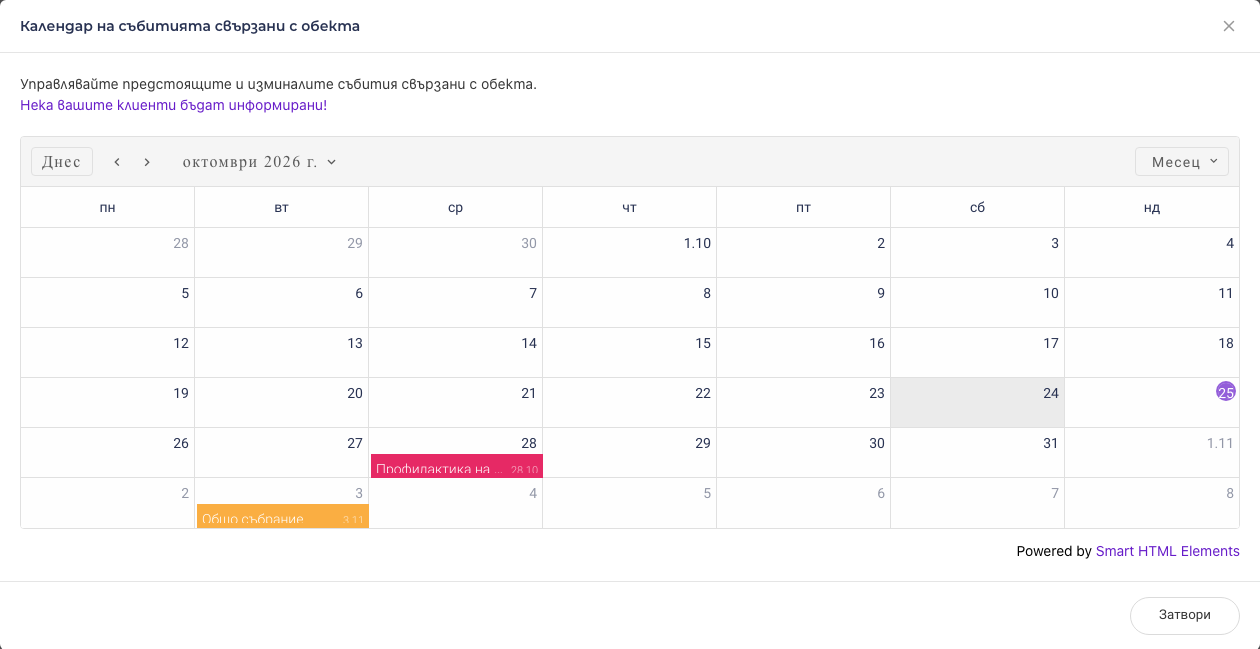Open the orange Общо събрание event
This screenshot has height=649, width=1260.
[x=283, y=516]
